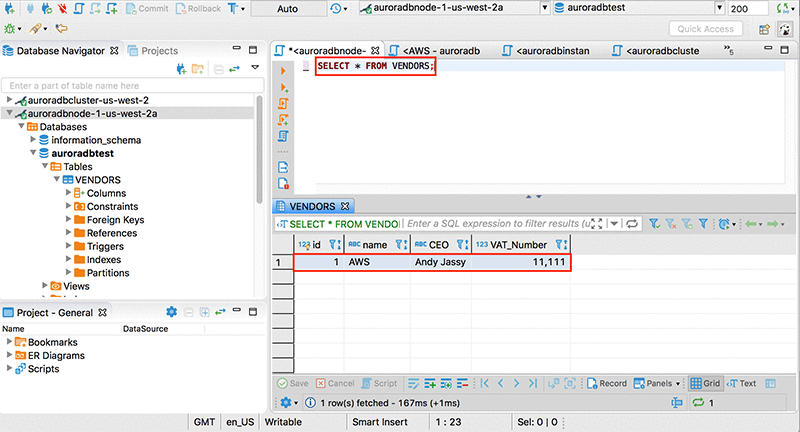Viewport: 800px width, 432px height.
Task: Click the Disconnect red plug icon
Action: coord(62,8)
